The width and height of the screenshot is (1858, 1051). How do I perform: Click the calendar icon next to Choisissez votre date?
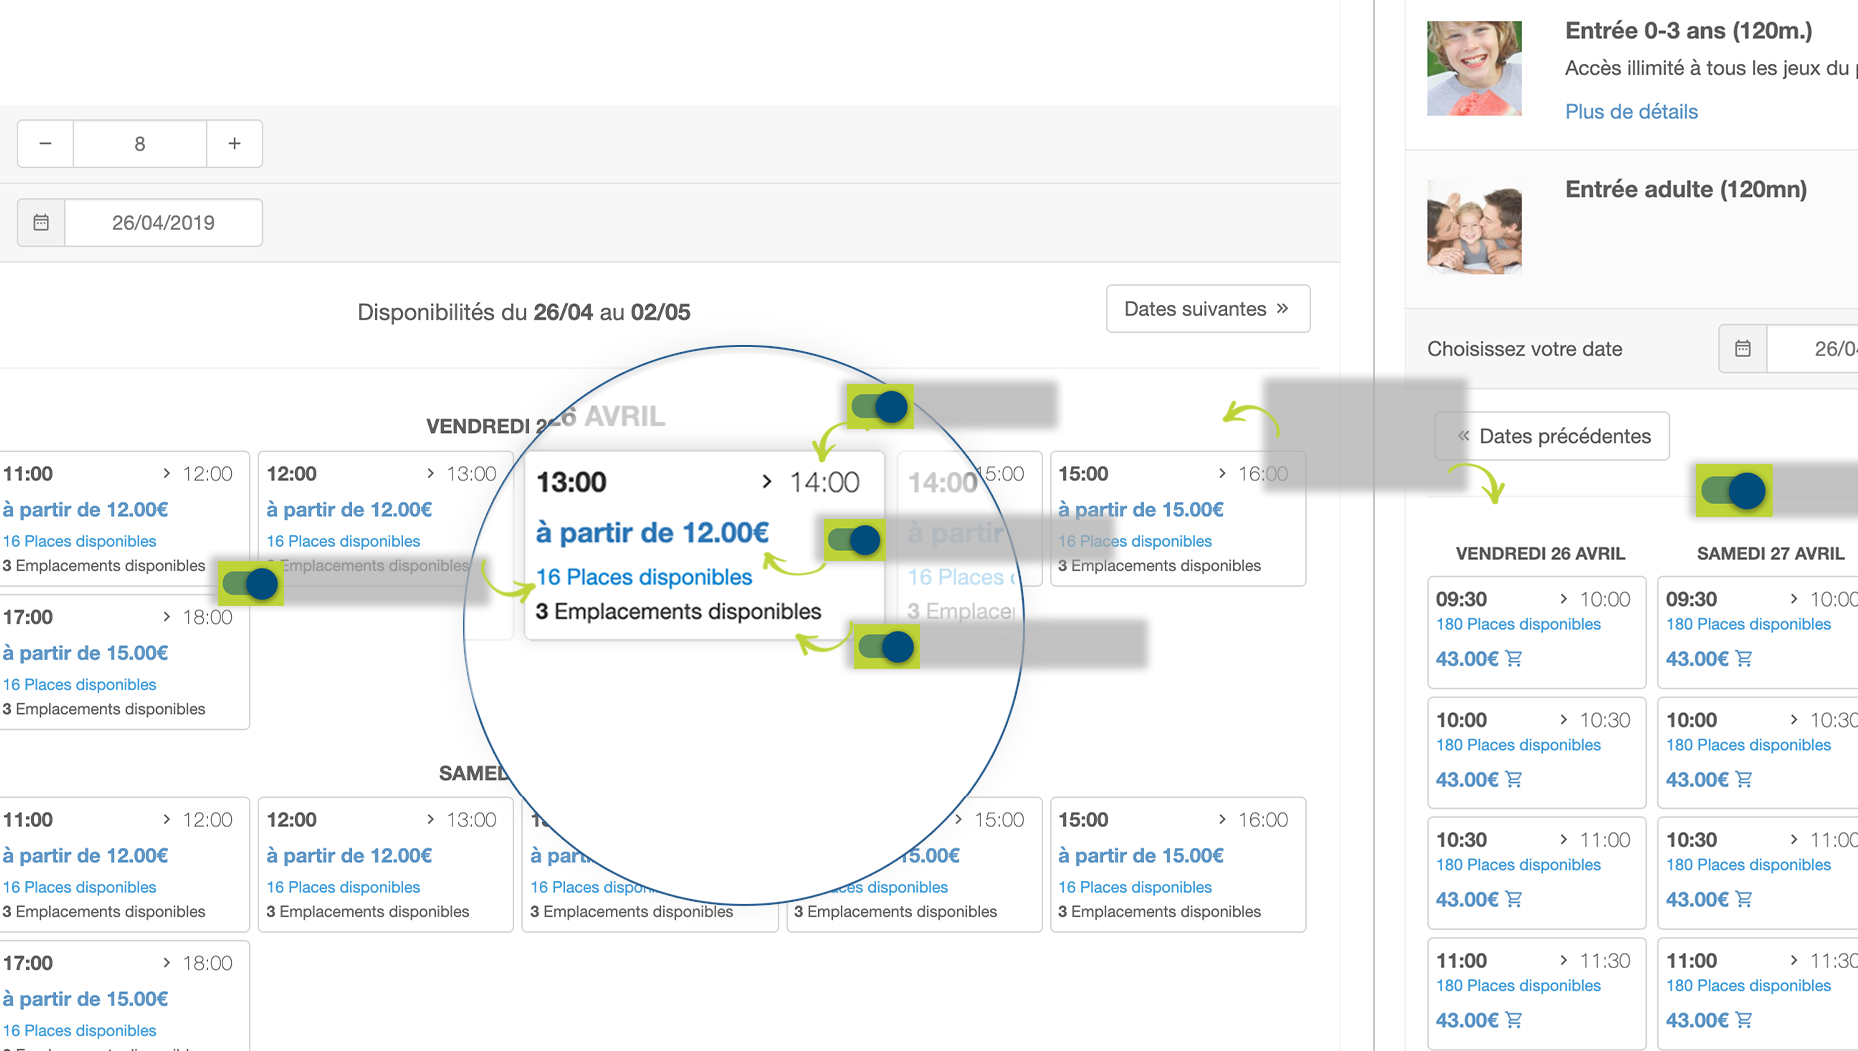(1742, 349)
